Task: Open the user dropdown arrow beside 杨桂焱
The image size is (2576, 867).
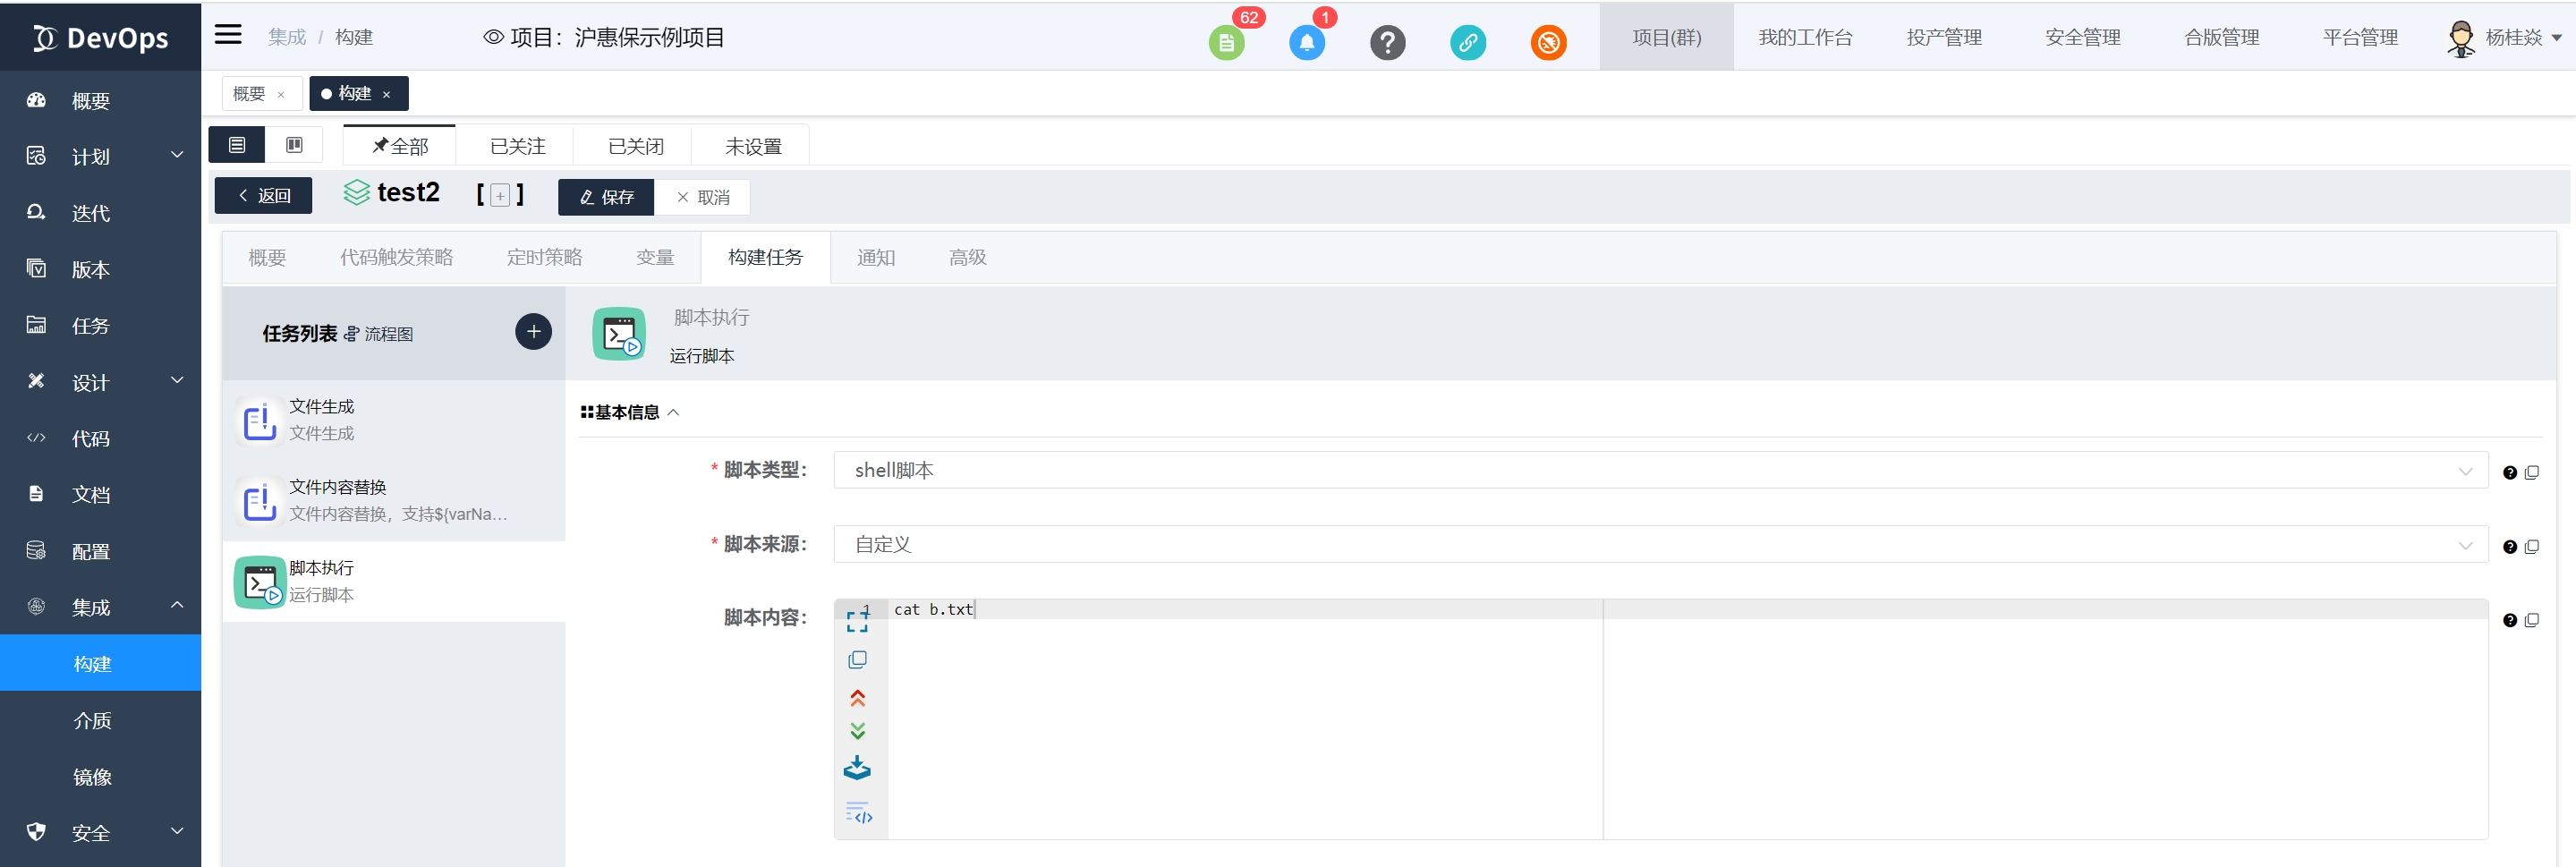Action: tap(2556, 38)
